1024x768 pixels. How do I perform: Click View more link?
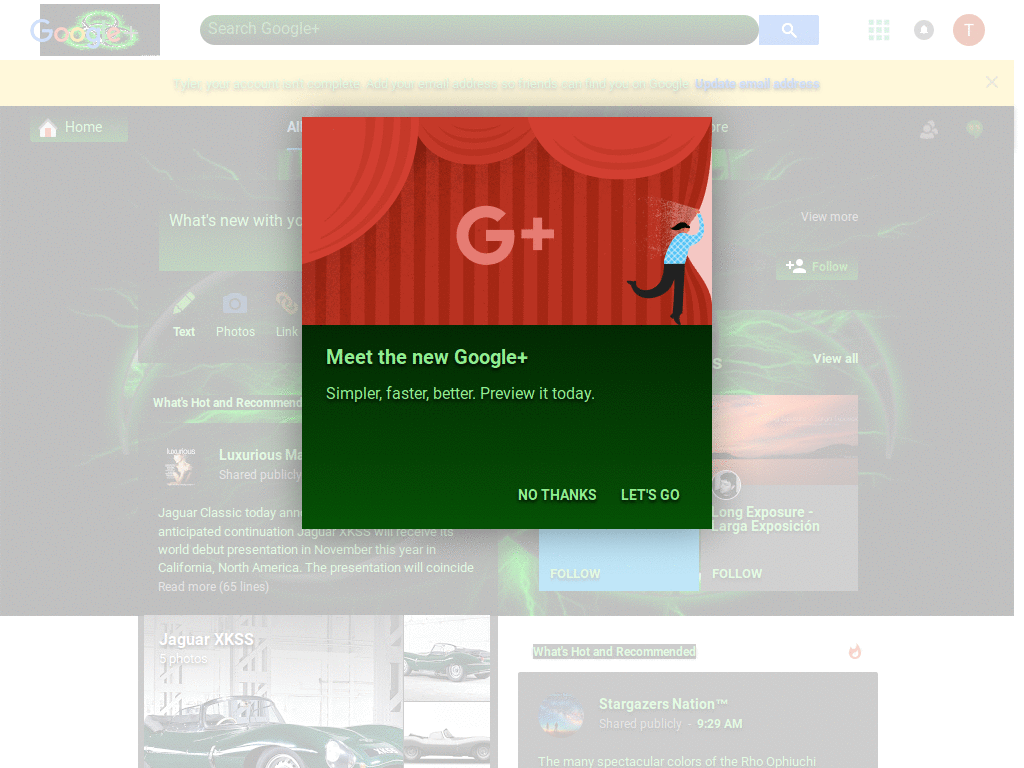829,217
